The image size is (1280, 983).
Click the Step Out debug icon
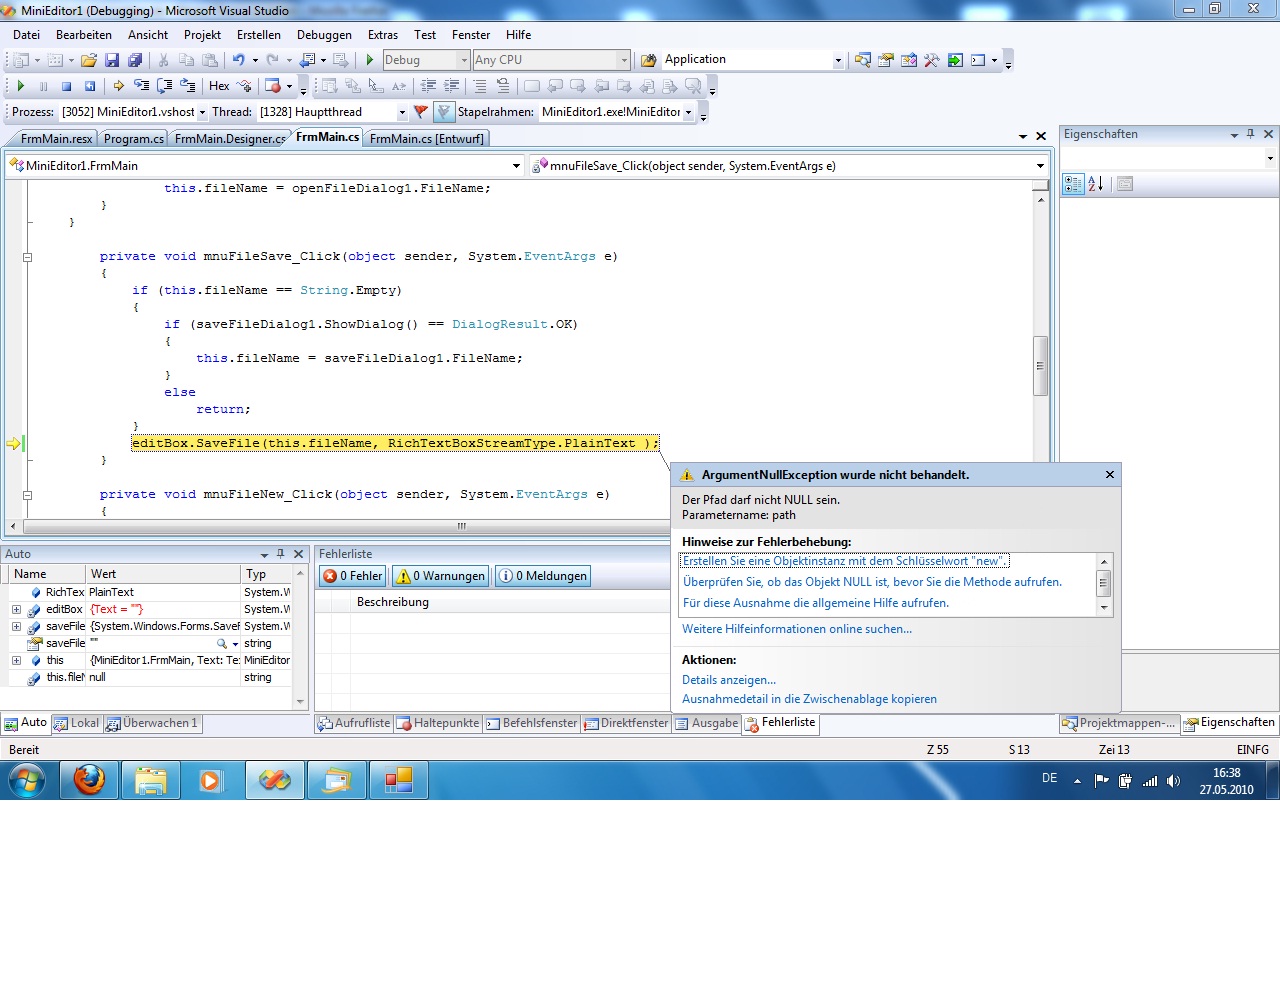tap(187, 86)
